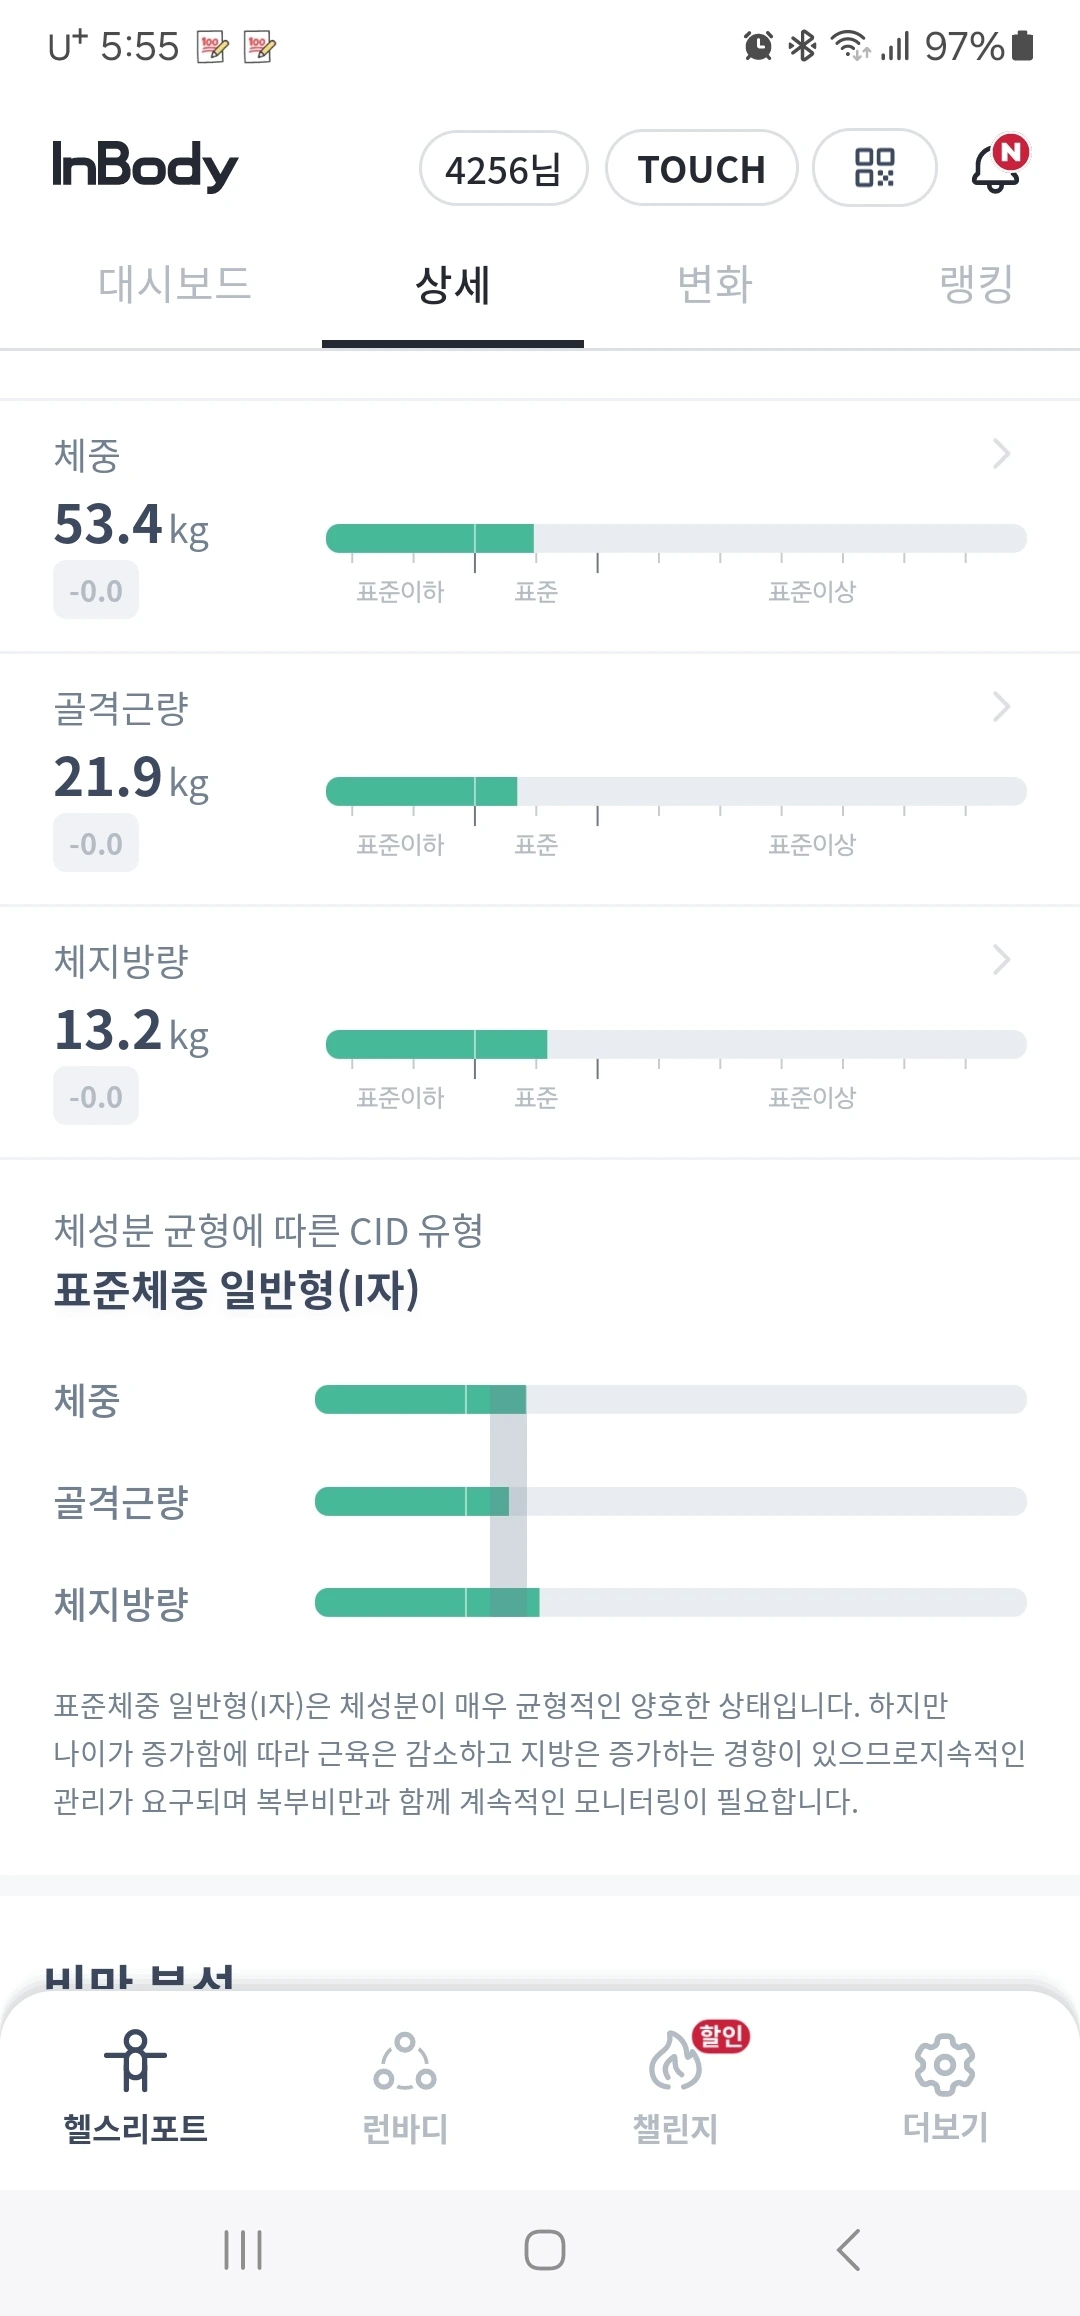Open Android recent apps button
Viewport: 1080px width, 2316px height.
tap(243, 2250)
